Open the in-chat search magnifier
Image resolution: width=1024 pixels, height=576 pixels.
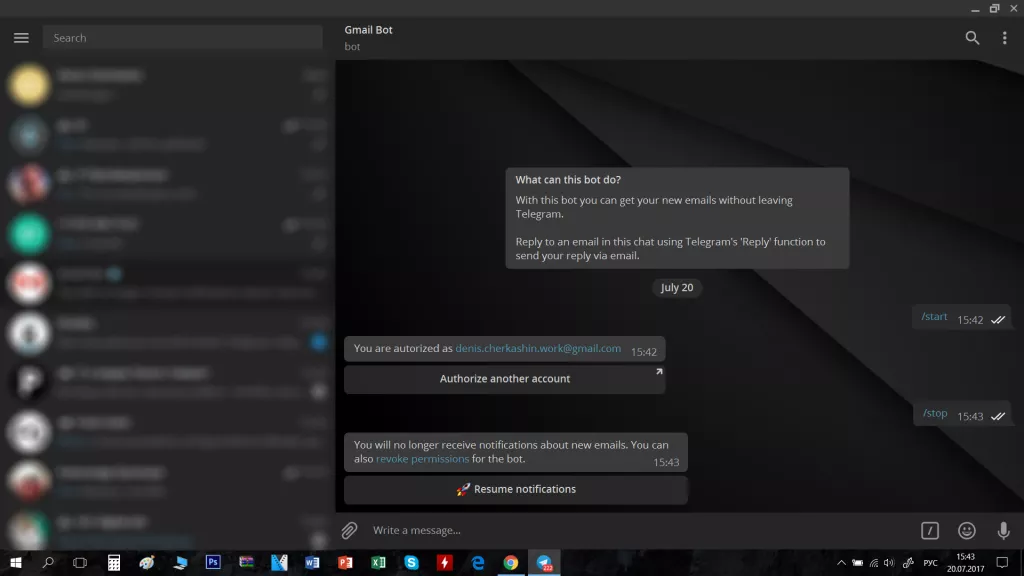pos(971,37)
